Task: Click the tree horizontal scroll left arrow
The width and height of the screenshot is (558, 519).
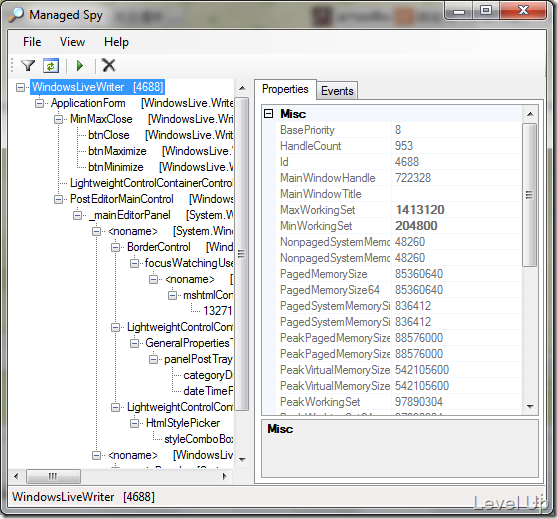Action: [x=16, y=476]
